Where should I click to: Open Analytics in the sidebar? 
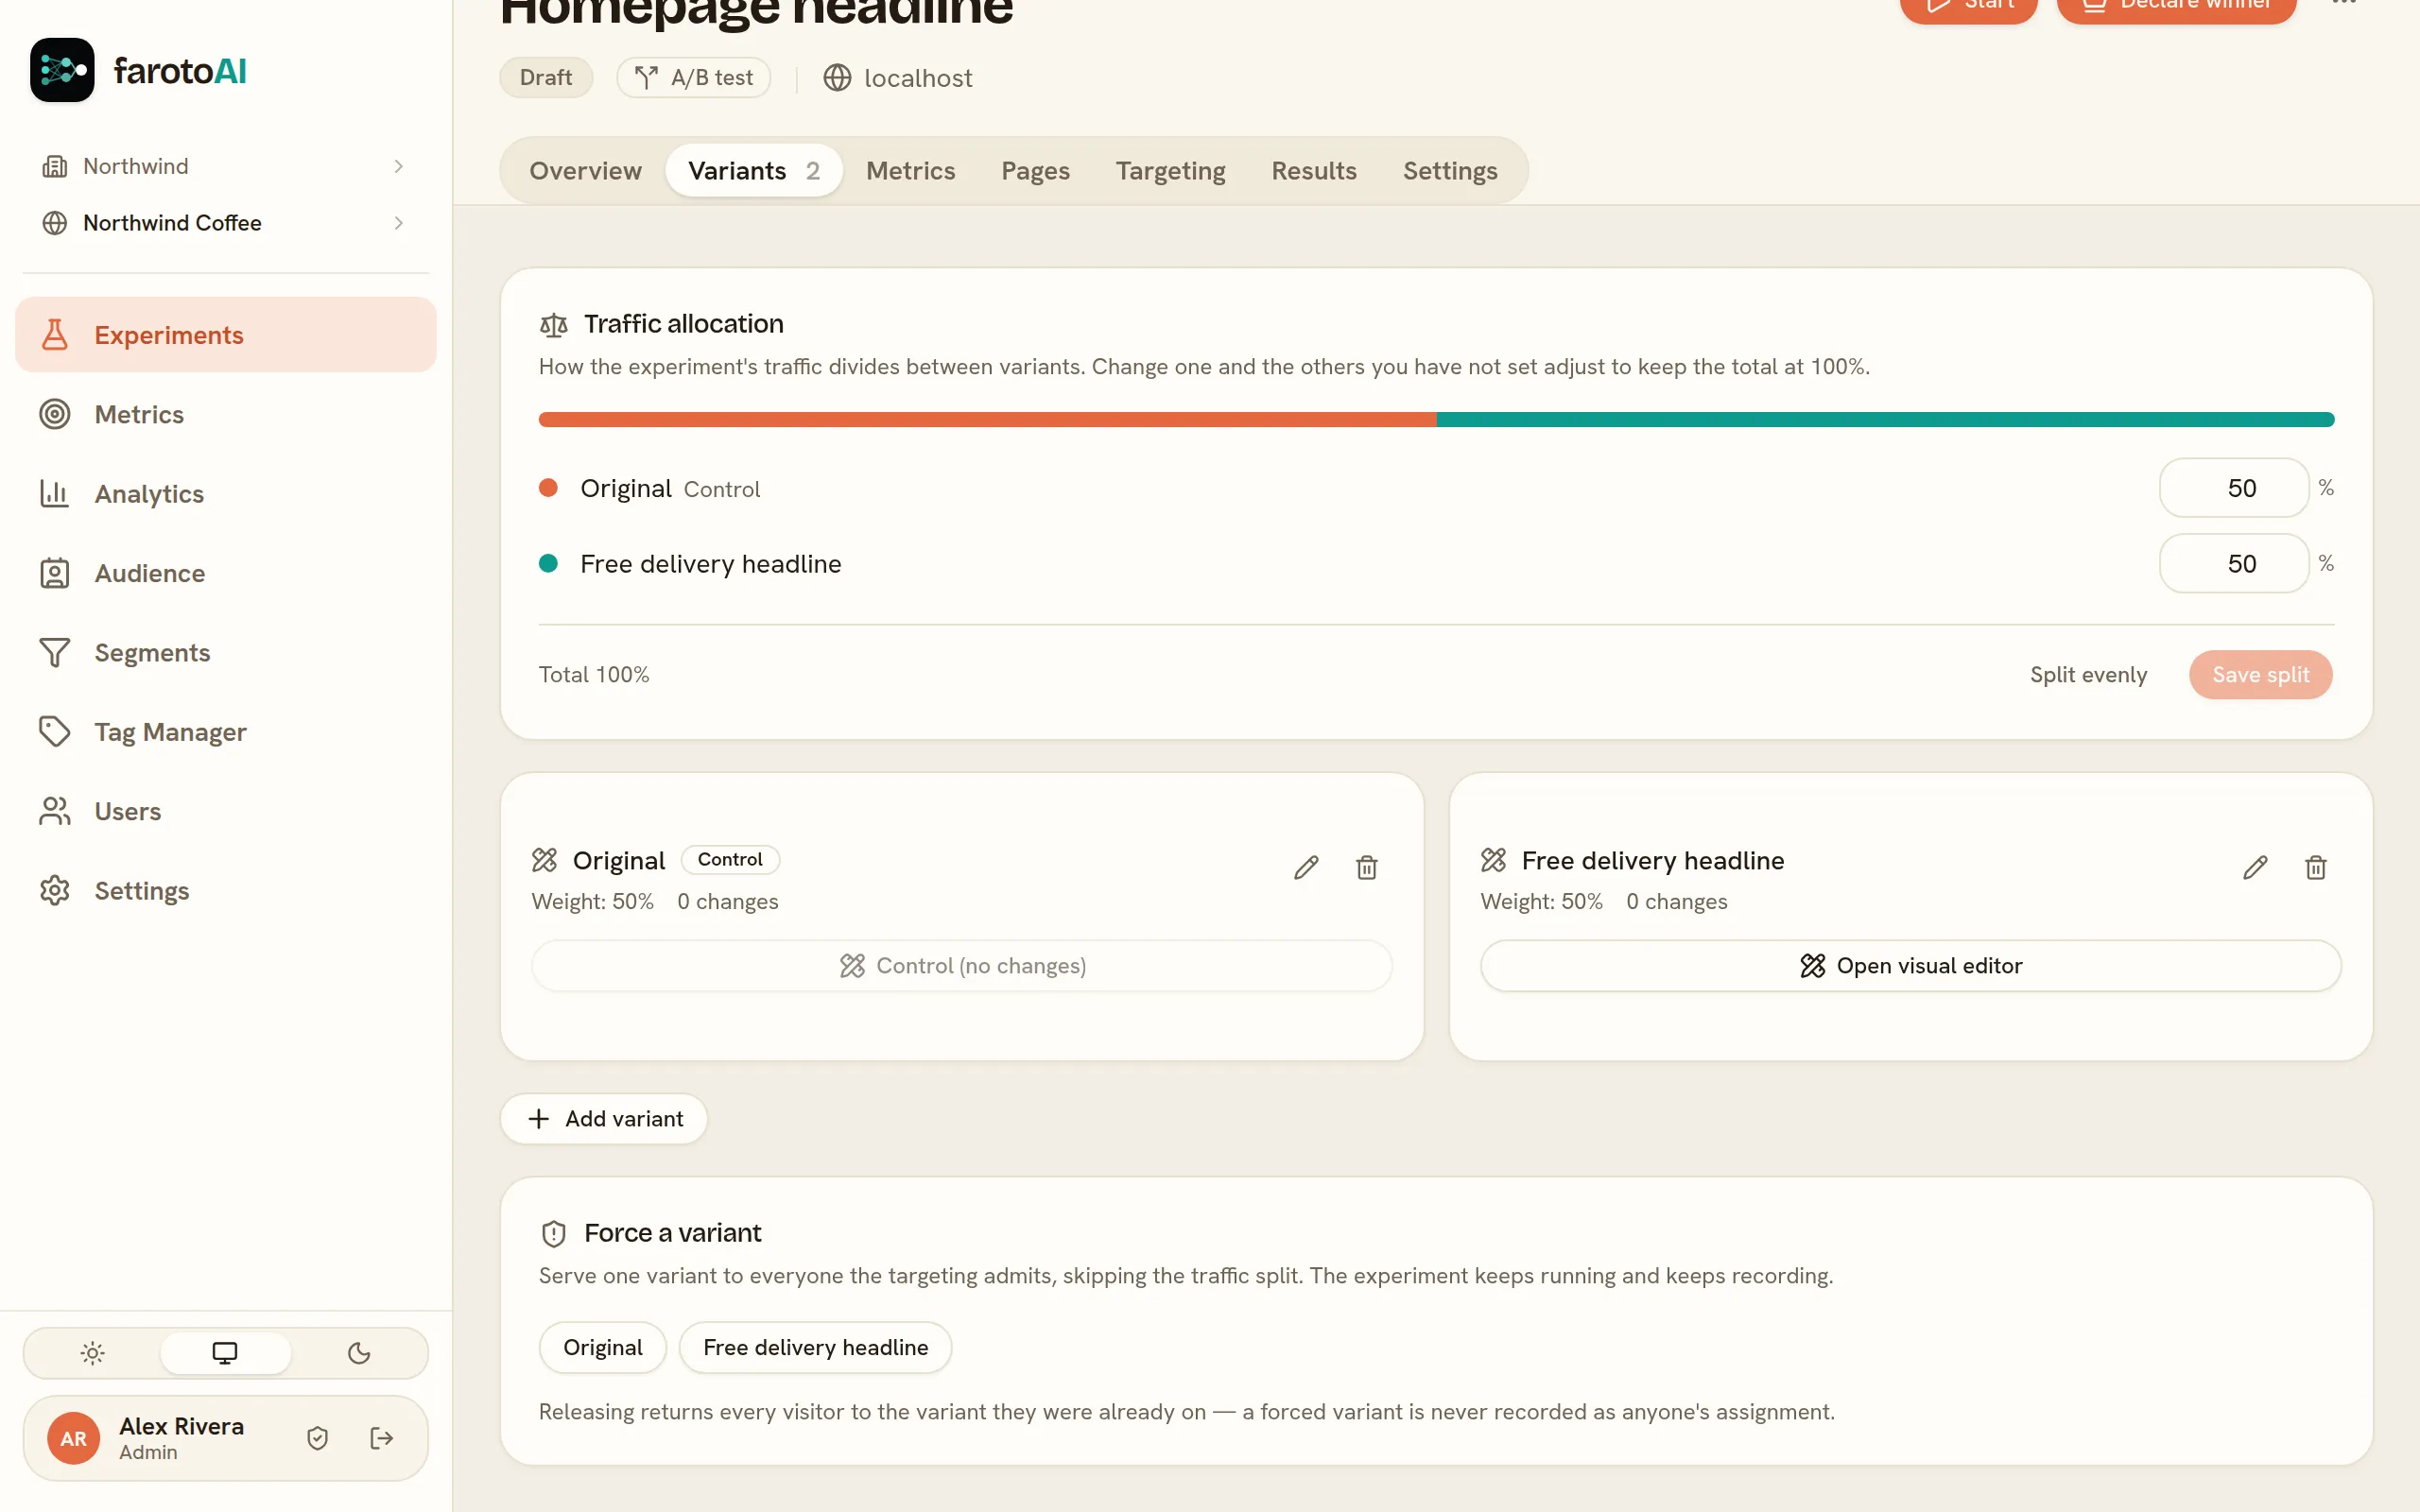pos(226,494)
